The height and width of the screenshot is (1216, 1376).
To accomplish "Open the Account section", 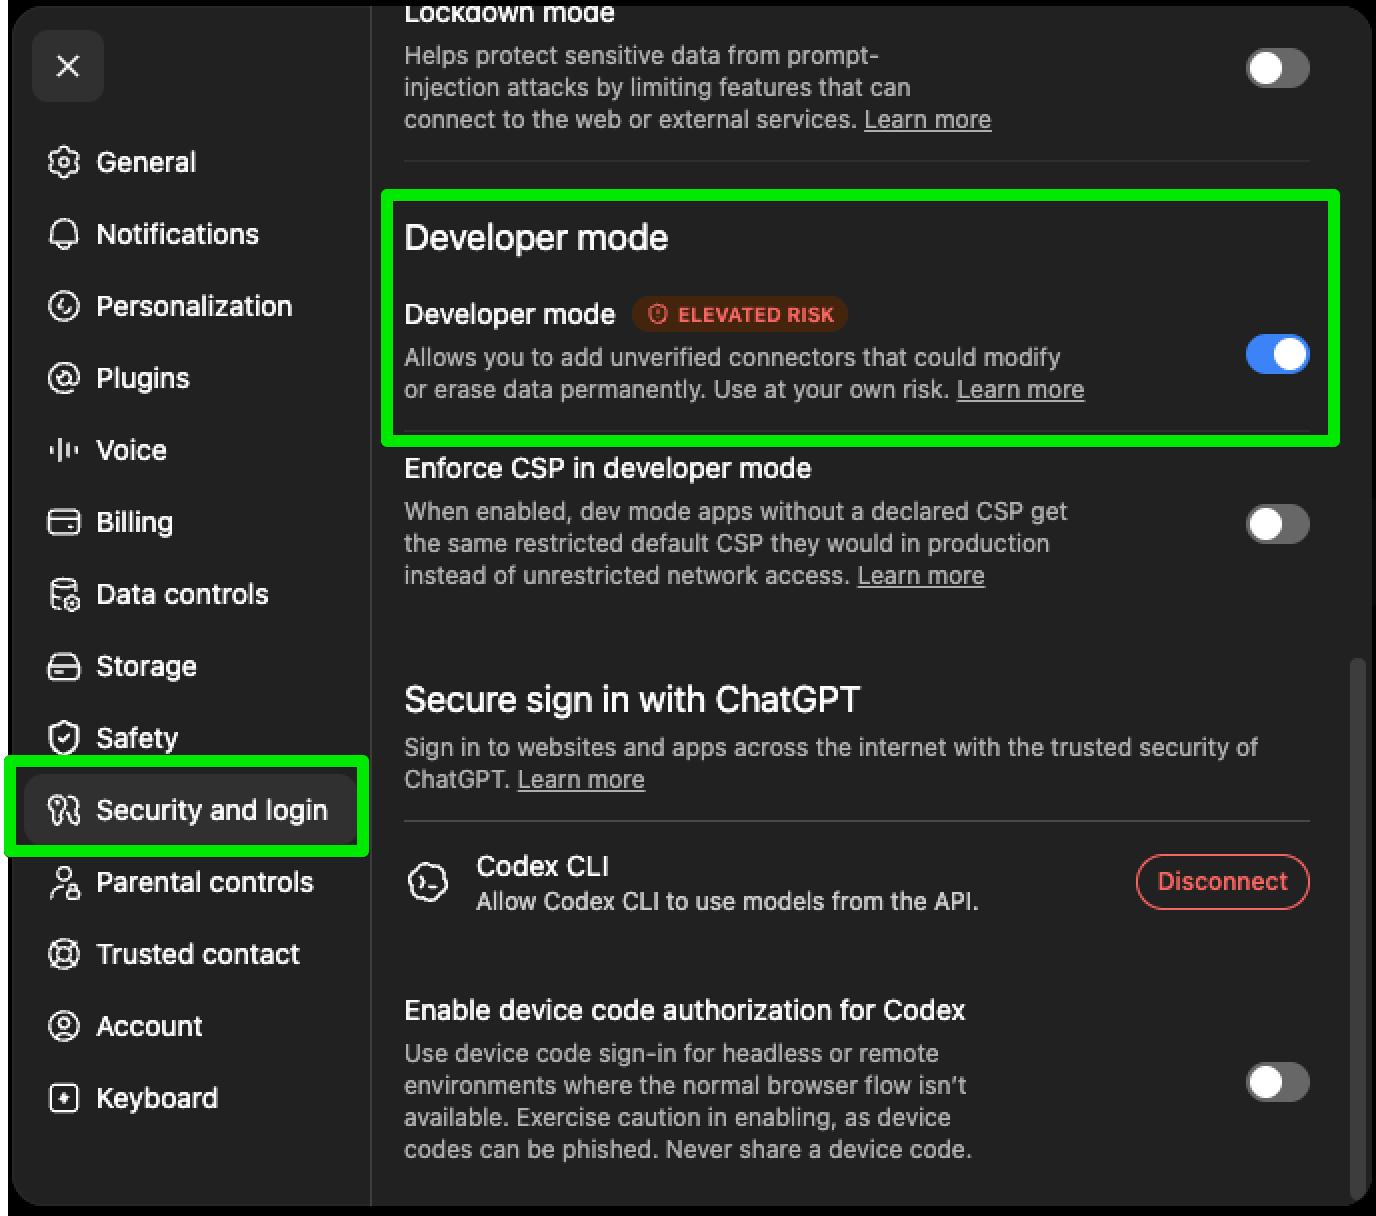I will point(190,1026).
